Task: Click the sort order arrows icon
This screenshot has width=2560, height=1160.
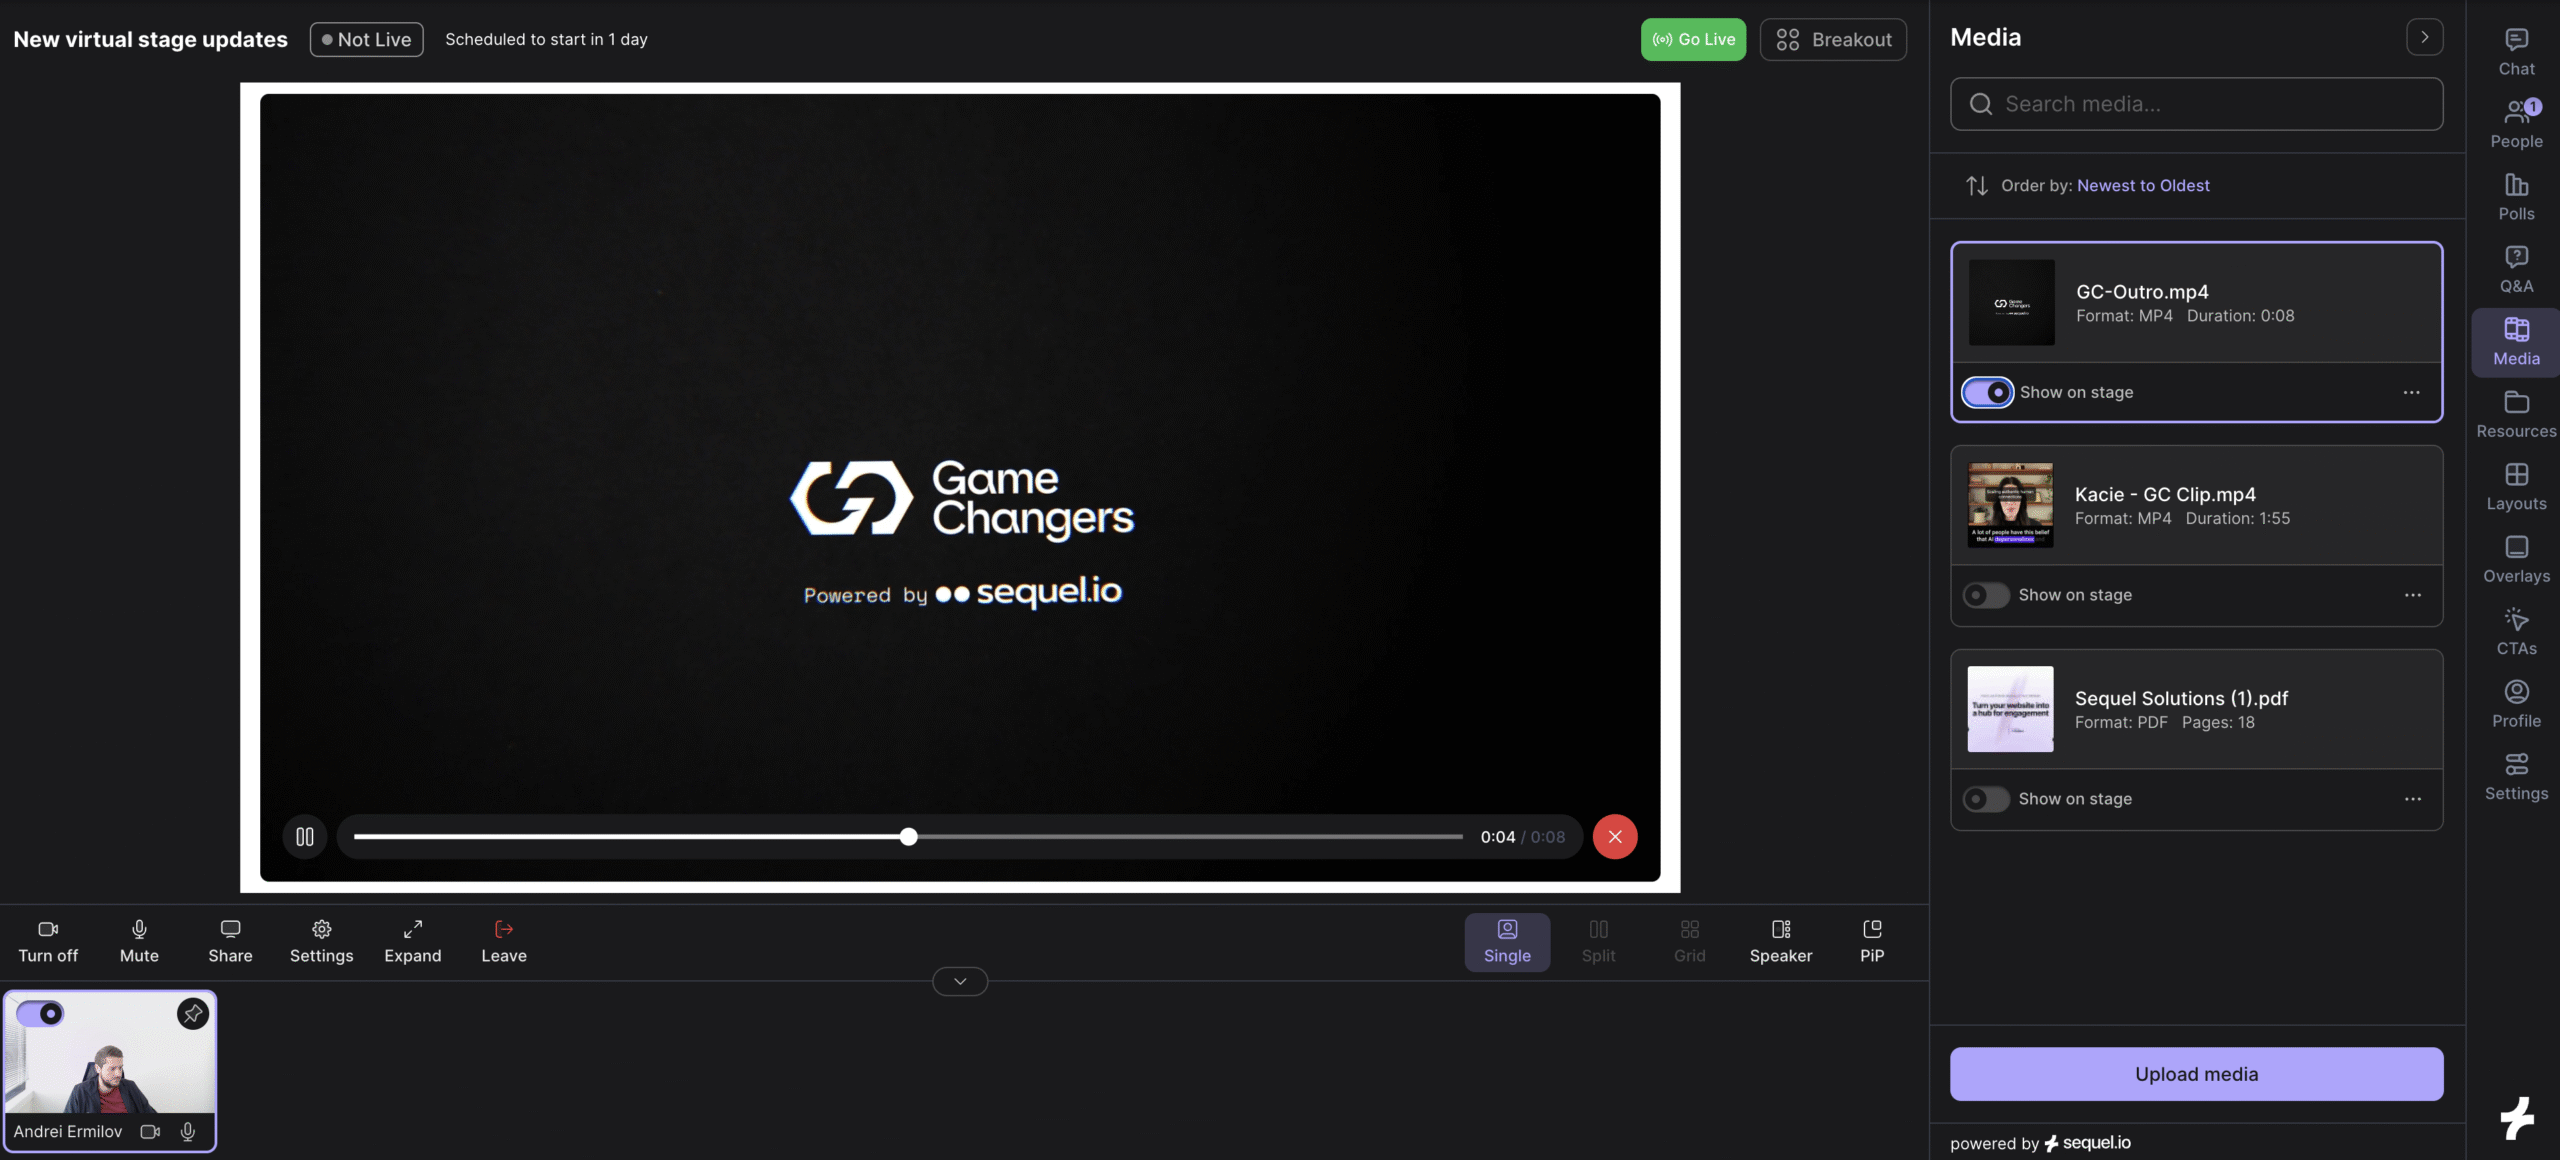Action: coord(1977,186)
